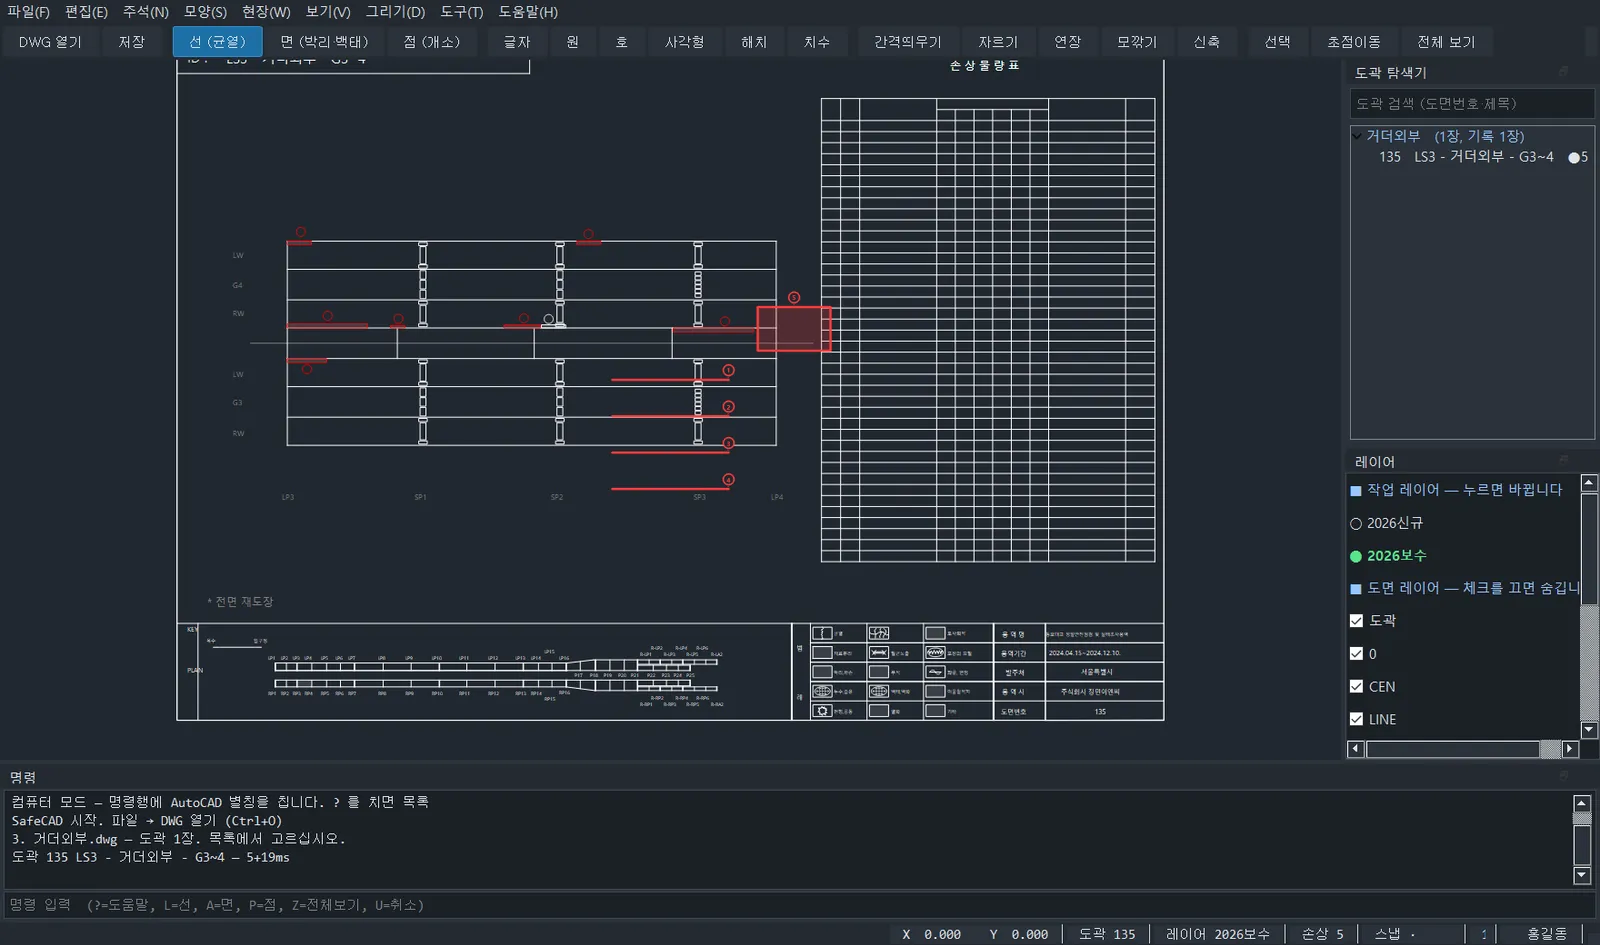This screenshot has width=1600, height=945.
Task: Click the red damage area rectangle
Action: (x=794, y=329)
